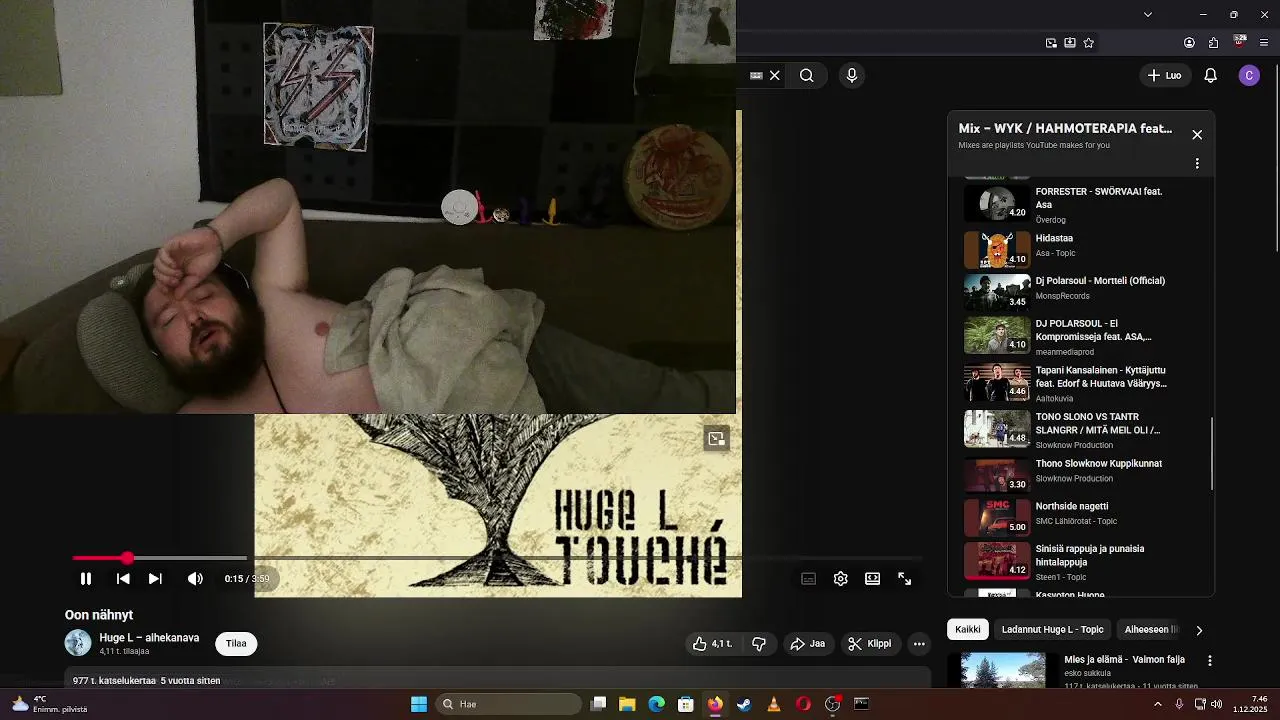
Task: Open the Huge L – aihekanava channel link
Action: (149, 637)
